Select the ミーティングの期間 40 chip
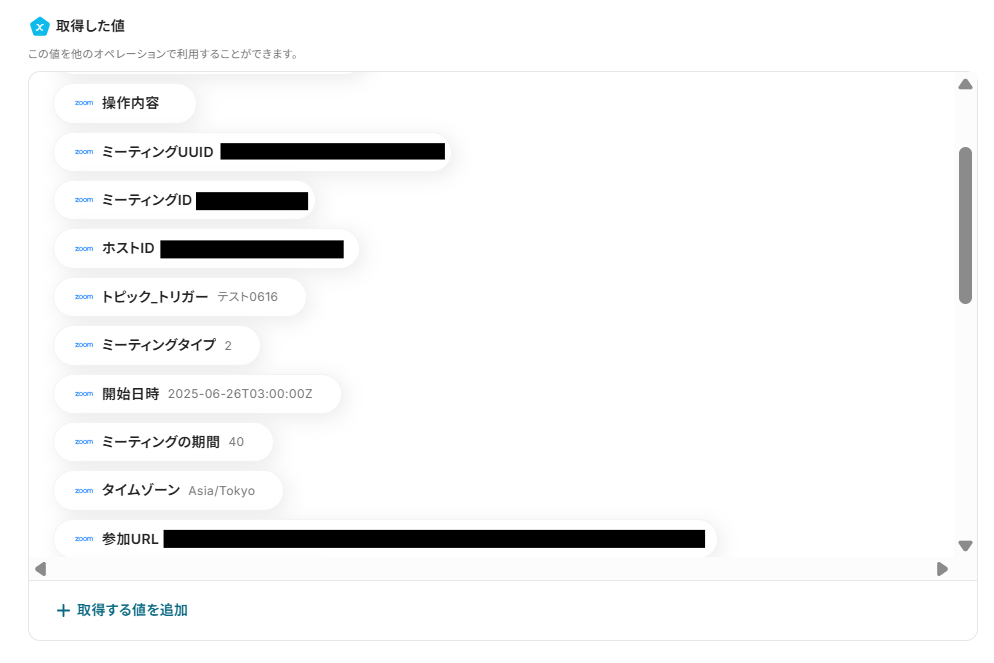994x663 pixels. pyautogui.click(x=164, y=442)
